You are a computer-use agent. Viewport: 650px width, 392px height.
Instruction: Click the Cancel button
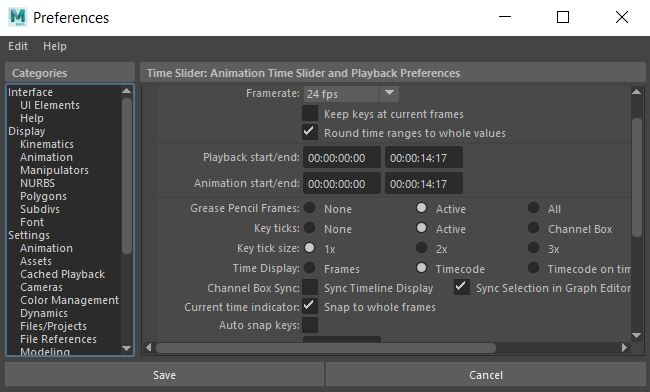pyautogui.click(x=486, y=375)
